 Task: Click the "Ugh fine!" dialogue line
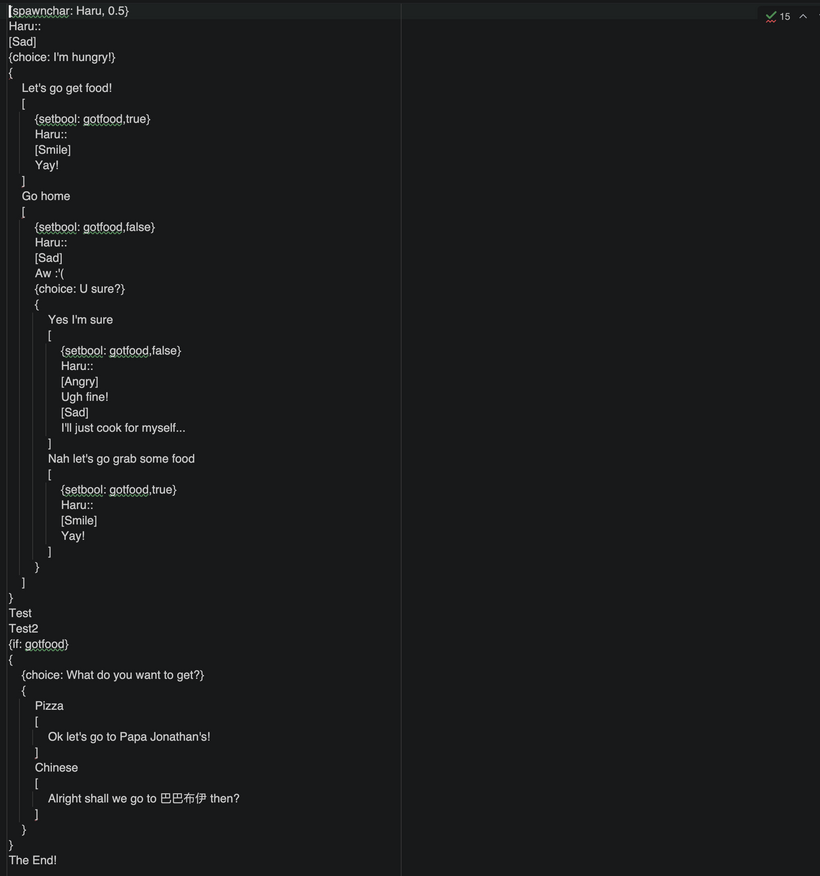[84, 397]
